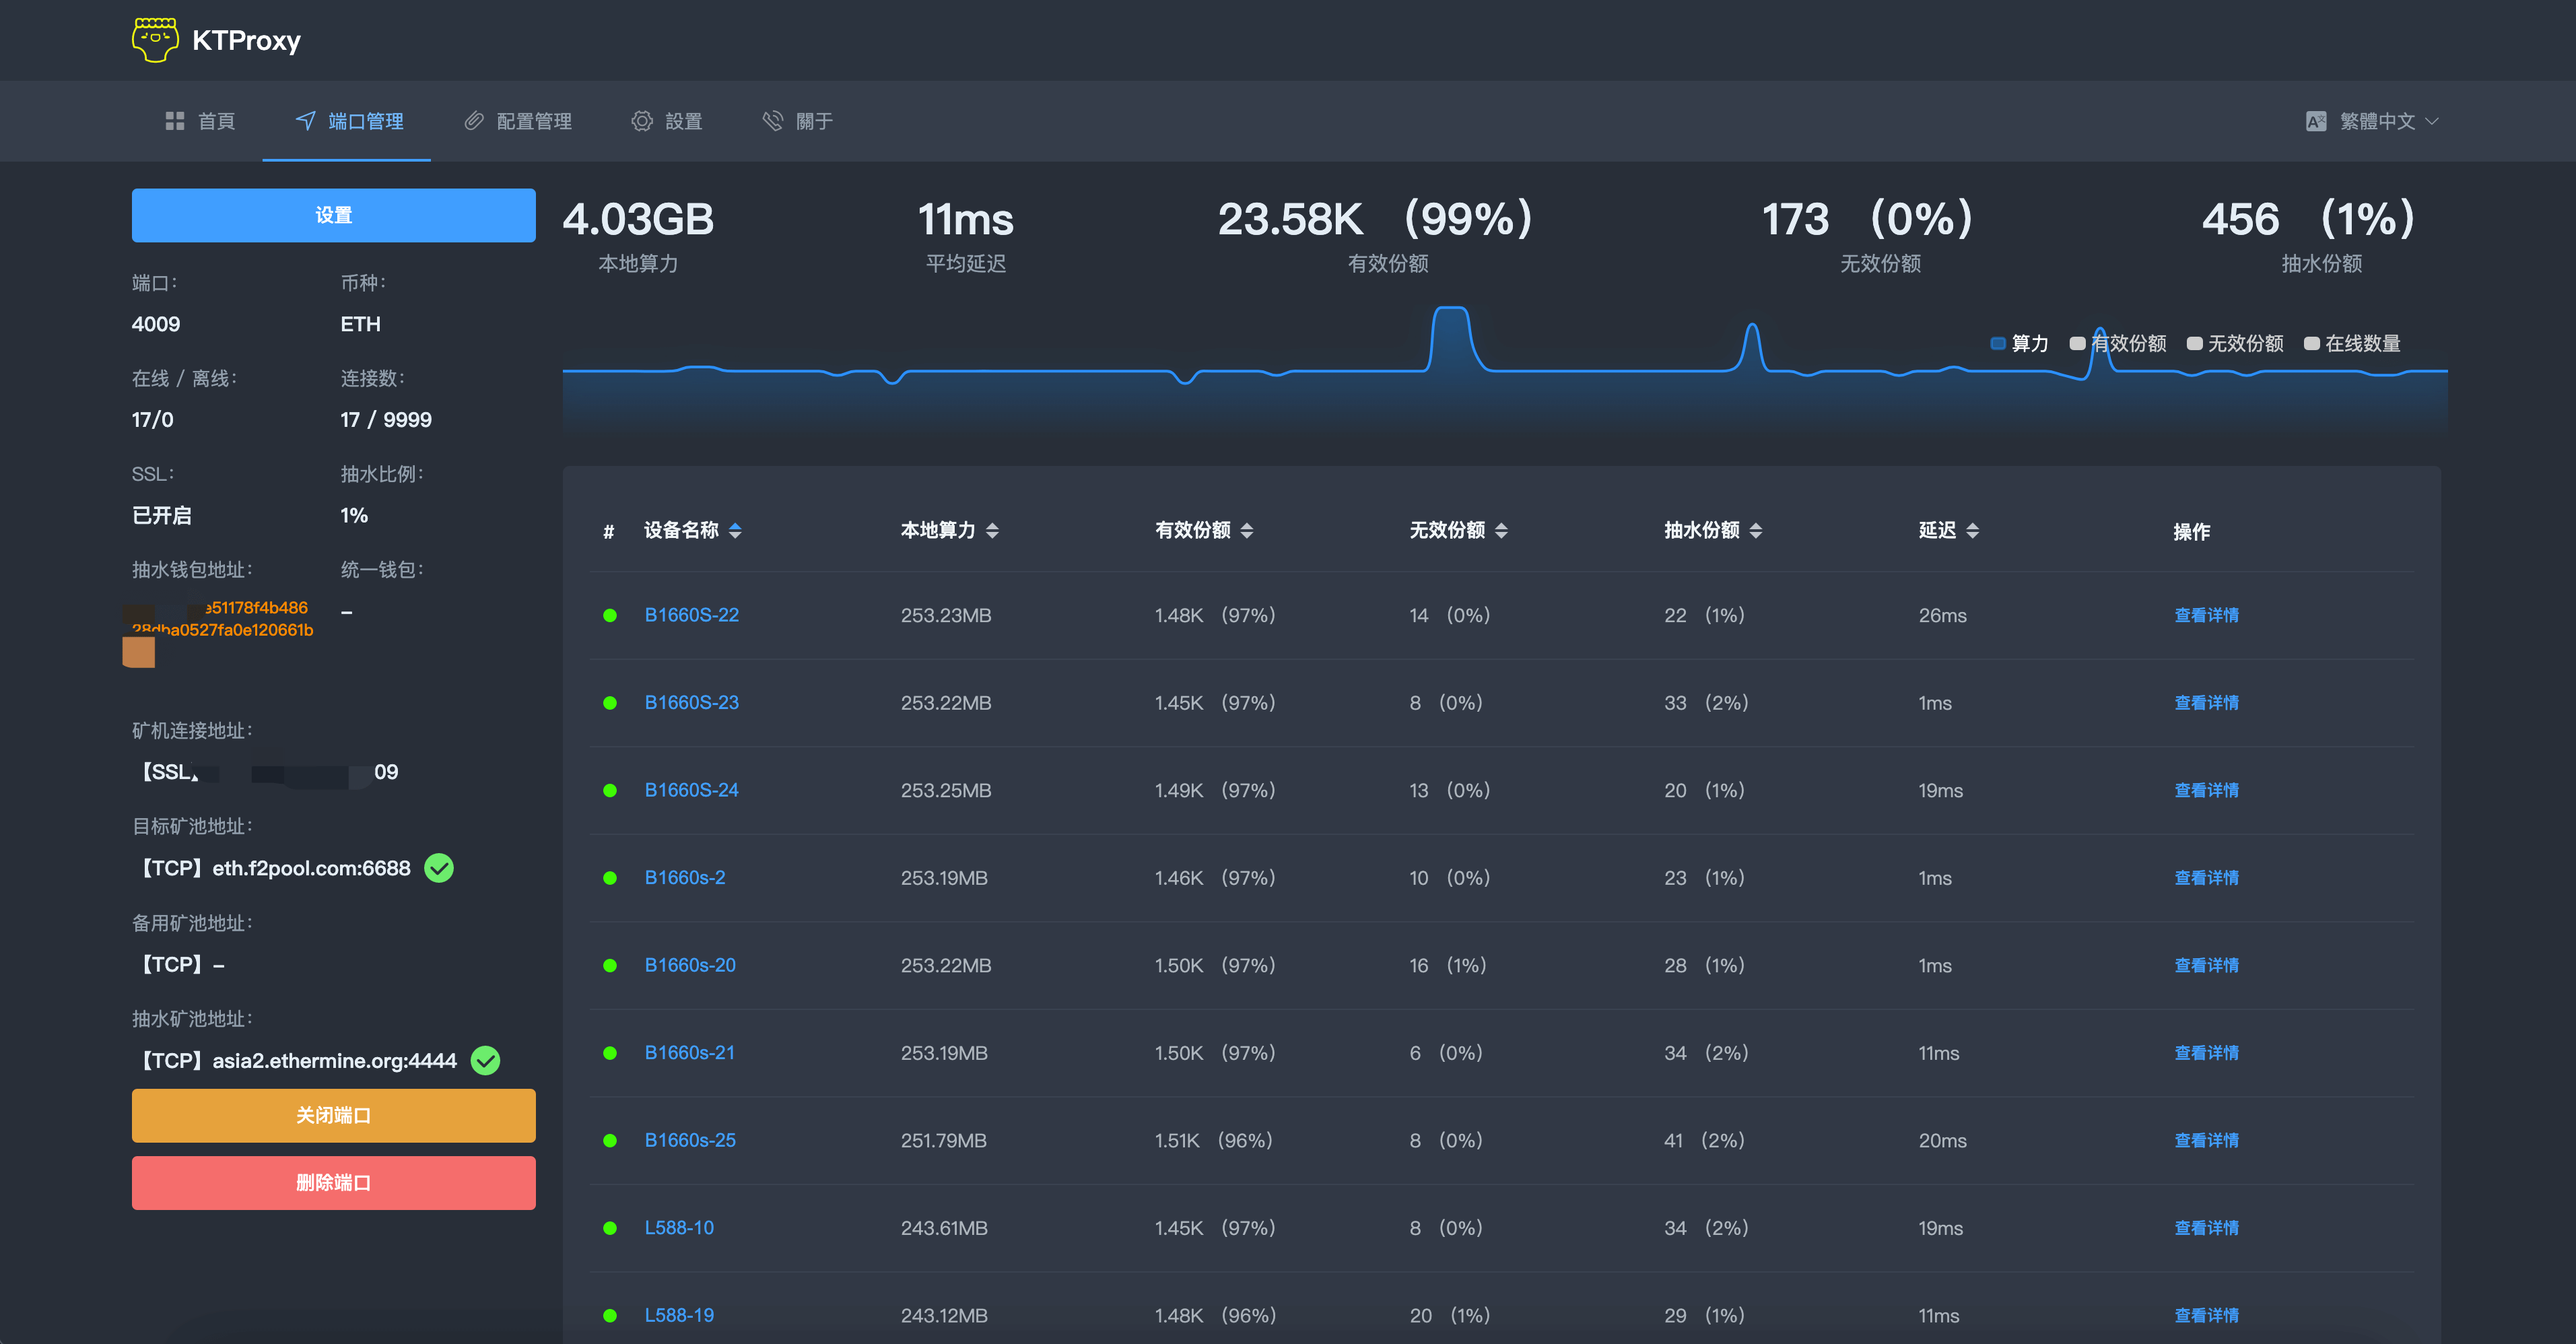Click the phone icon for 關于
This screenshot has height=1344, width=2576.
(x=773, y=121)
